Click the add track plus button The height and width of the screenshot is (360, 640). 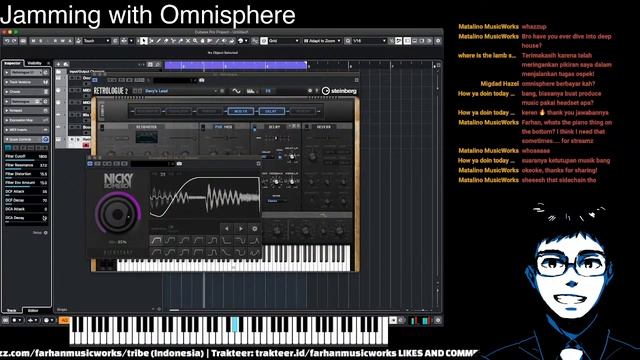tap(58, 64)
